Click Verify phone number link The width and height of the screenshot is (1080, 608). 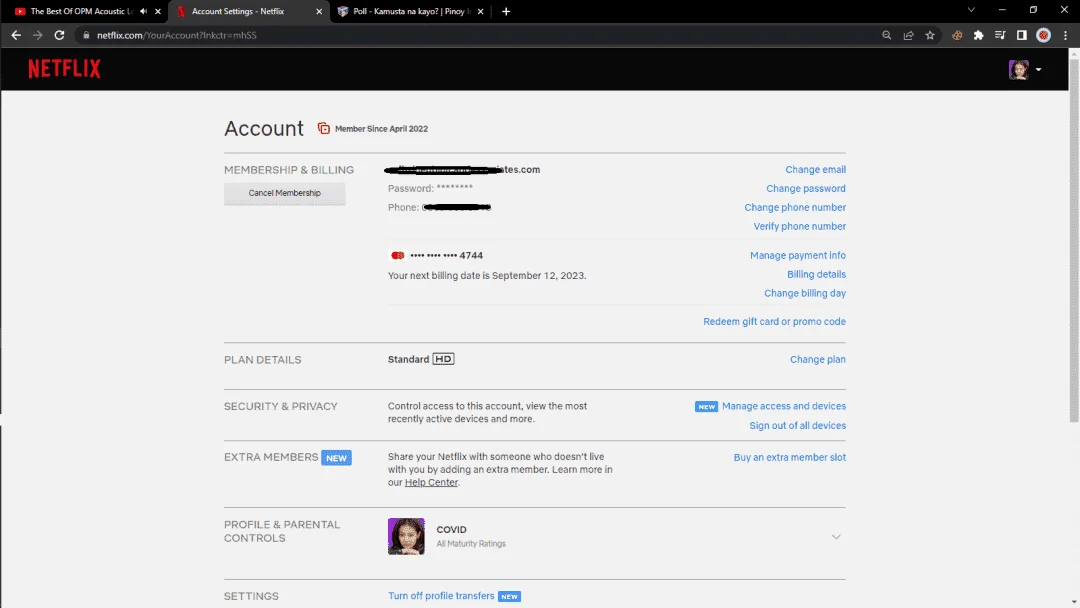tap(799, 226)
